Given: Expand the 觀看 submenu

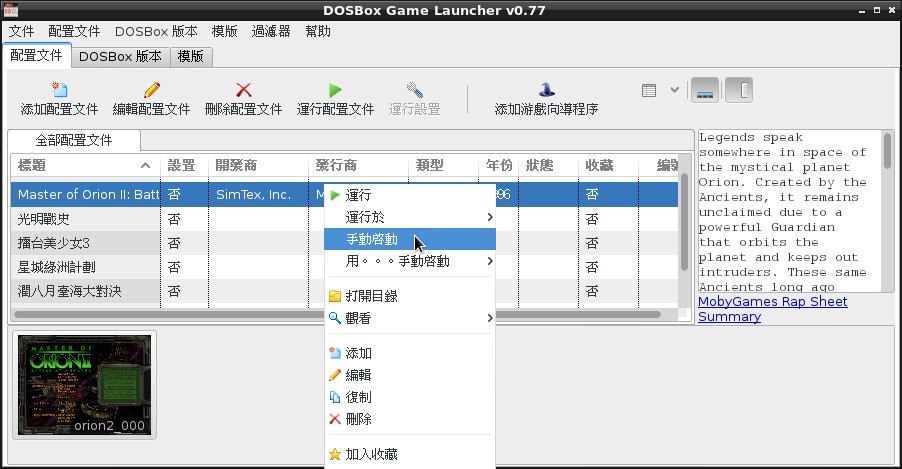Looking at the screenshot, I should point(410,318).
